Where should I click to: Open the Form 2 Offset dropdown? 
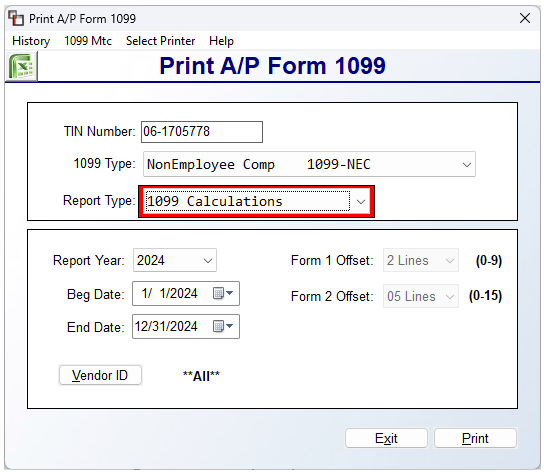click(420, 296)
